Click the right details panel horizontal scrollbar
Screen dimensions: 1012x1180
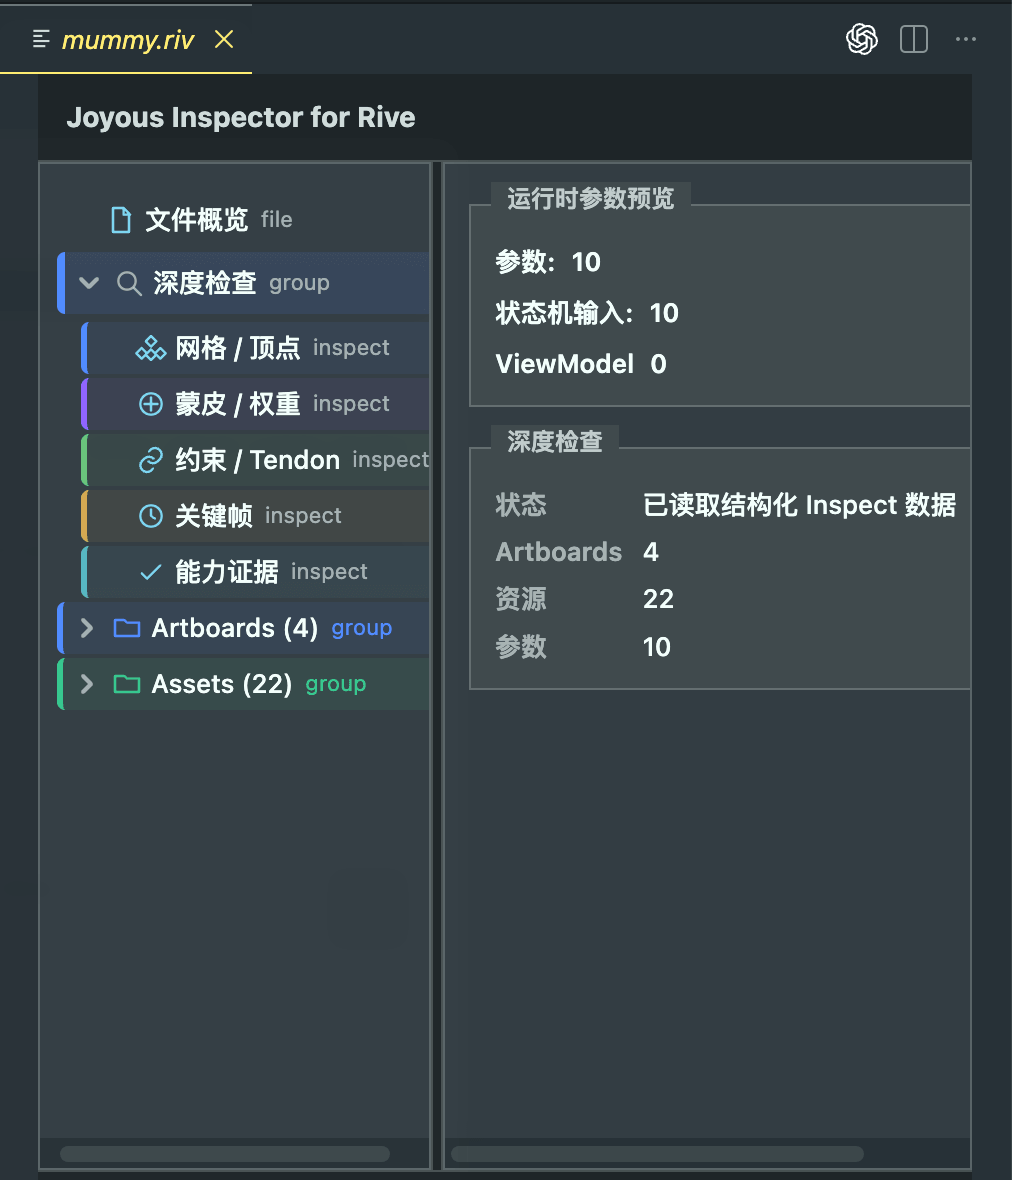657,1154
